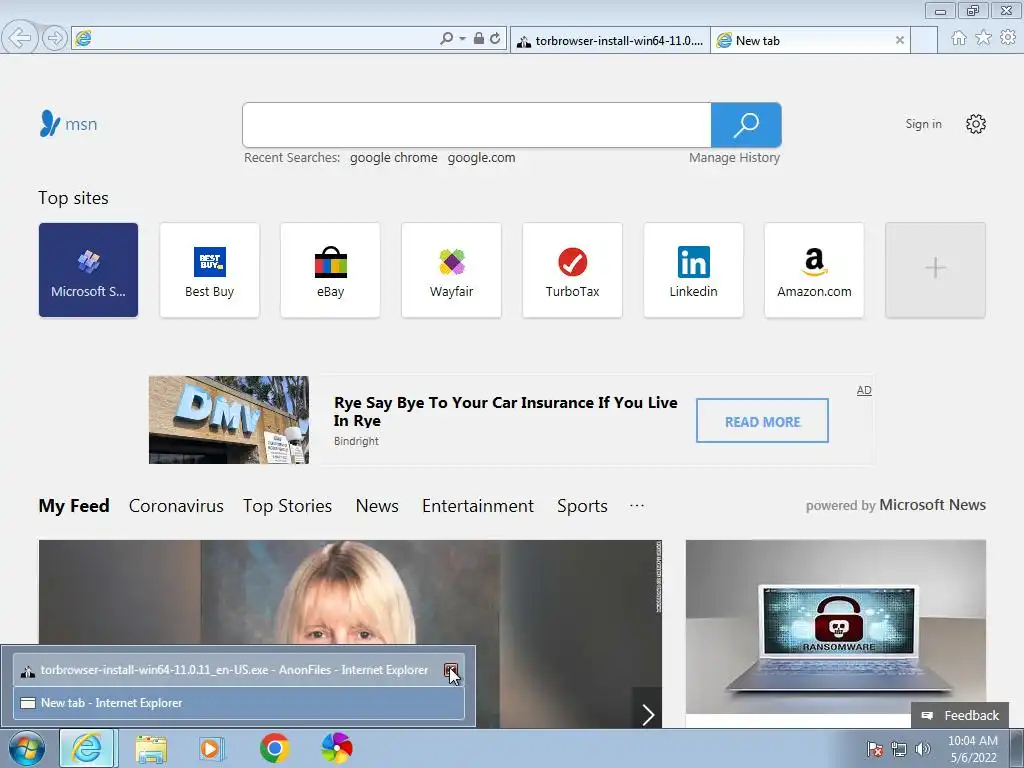
Task: Open Windows Media Player taskbar icon
Action: [x=211, y=748]
